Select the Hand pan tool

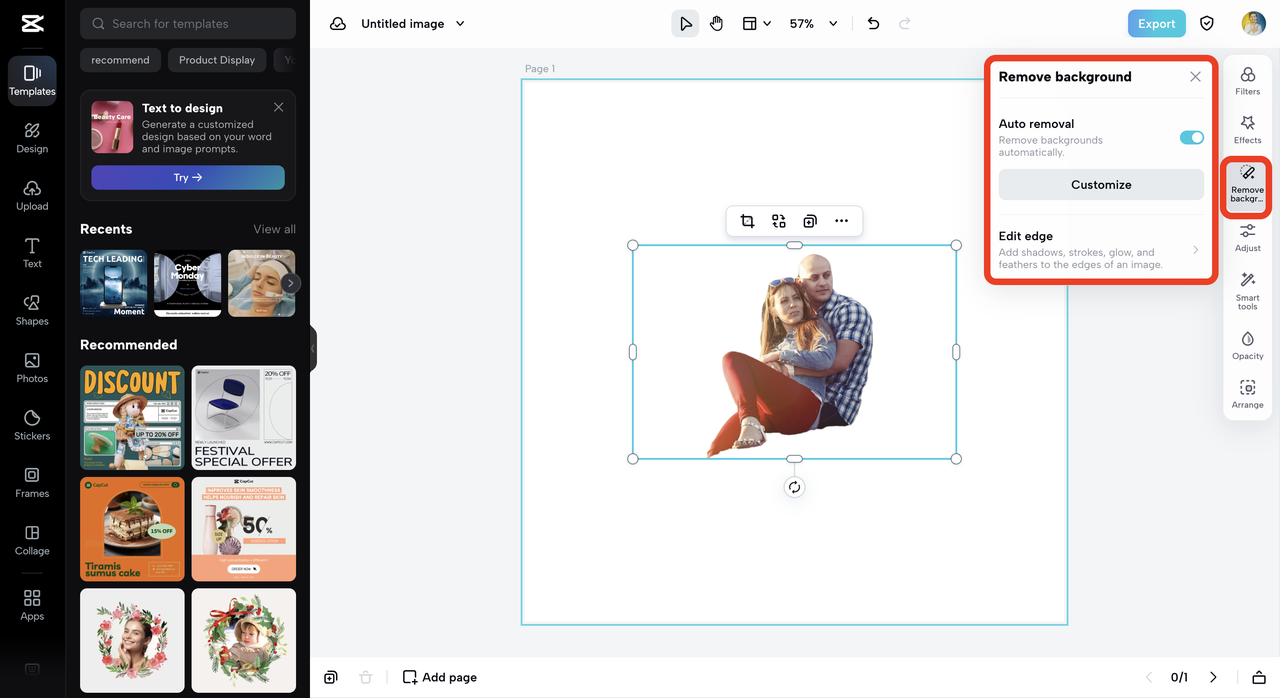(716, 24)
